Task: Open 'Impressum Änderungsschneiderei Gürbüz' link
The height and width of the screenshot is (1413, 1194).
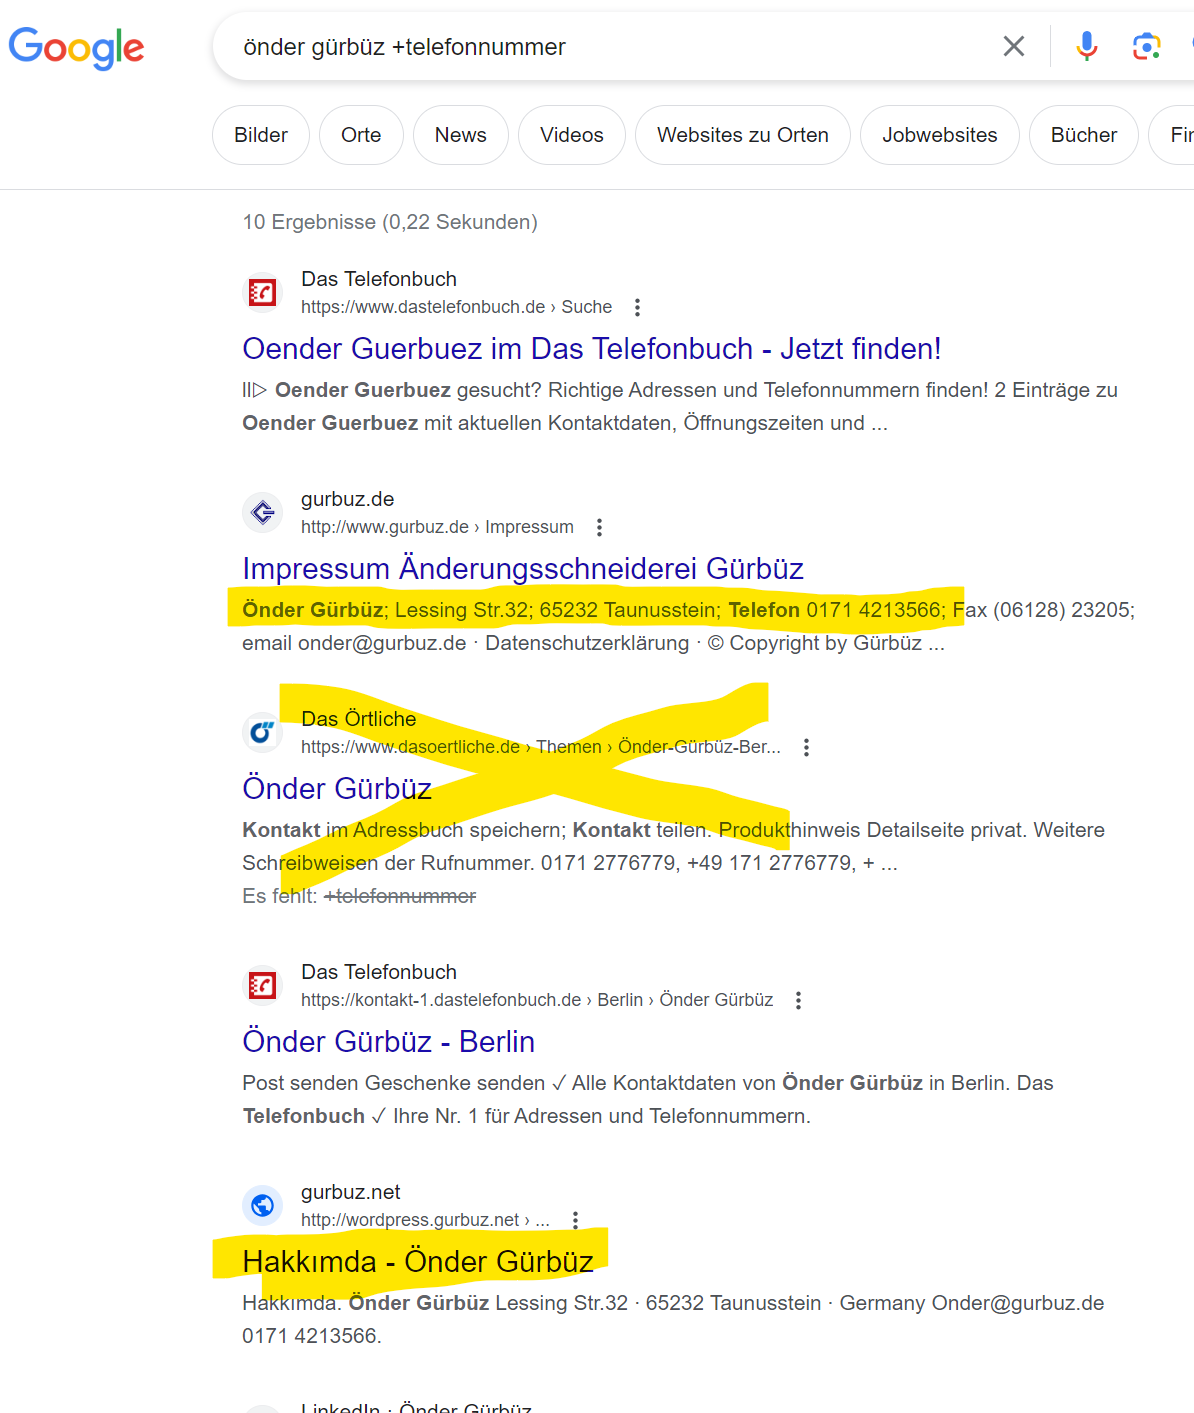Action: pos(523,569)
